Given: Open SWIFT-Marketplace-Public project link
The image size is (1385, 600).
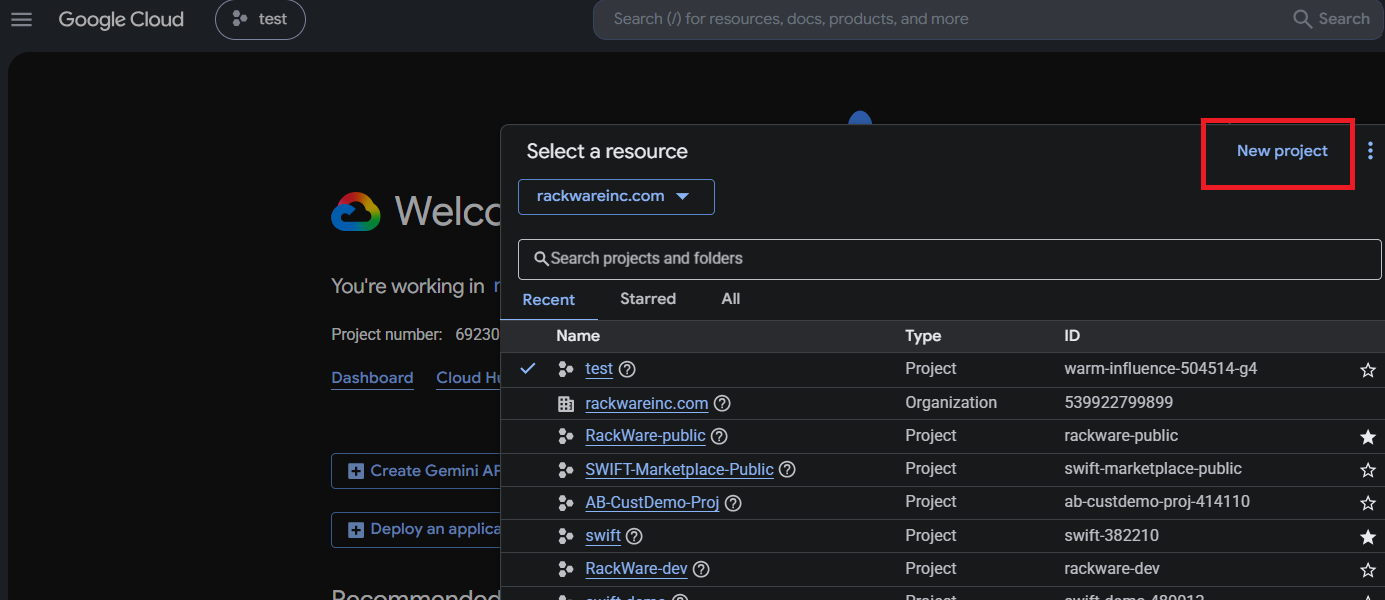Looking at the screenshot, I should coord(679,469).
